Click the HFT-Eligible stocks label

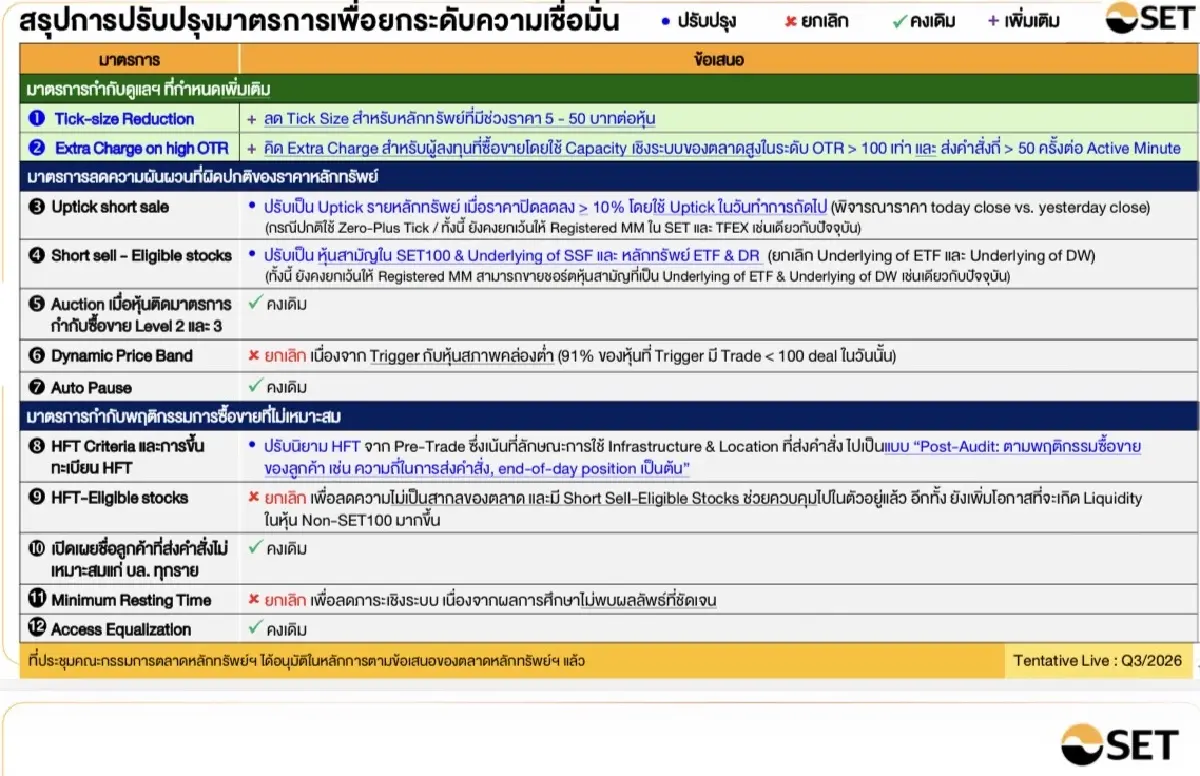(x=120, y=497)
